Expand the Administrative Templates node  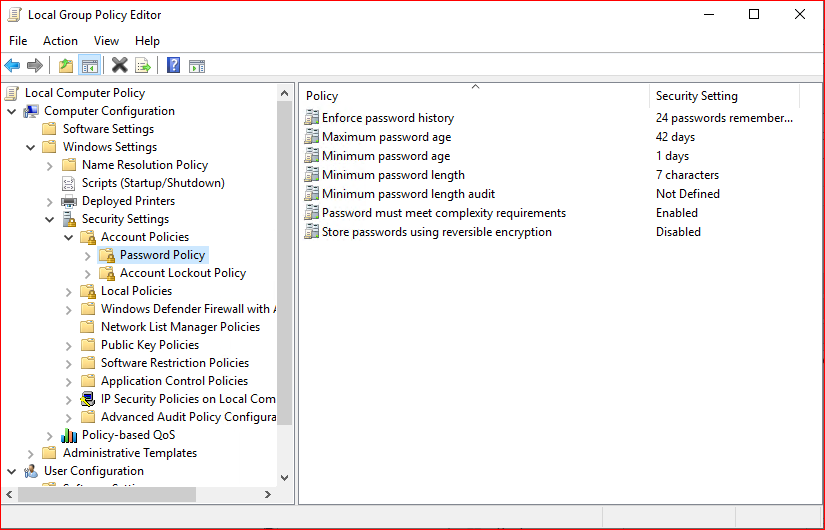tap(31, 453)
